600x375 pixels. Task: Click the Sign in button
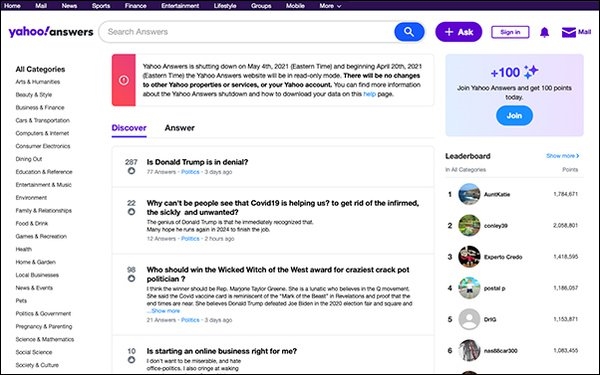[510, 32]
